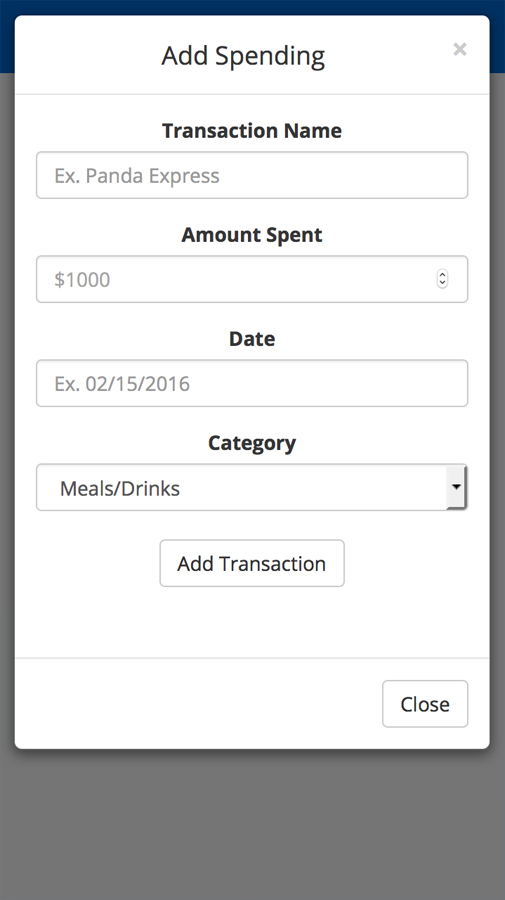Click the $1000 placeholder in Amount Spent

click(x=82, y=280)
